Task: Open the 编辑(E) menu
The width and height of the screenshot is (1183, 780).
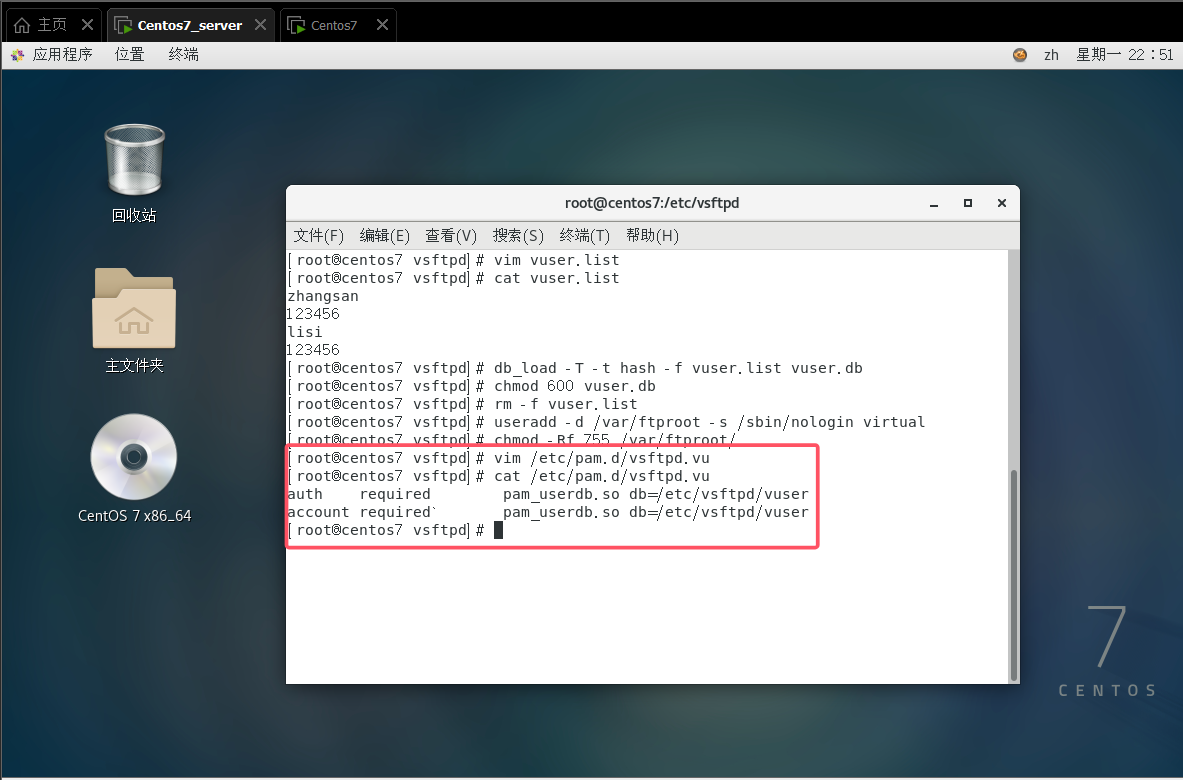Action: coord(385,235)
